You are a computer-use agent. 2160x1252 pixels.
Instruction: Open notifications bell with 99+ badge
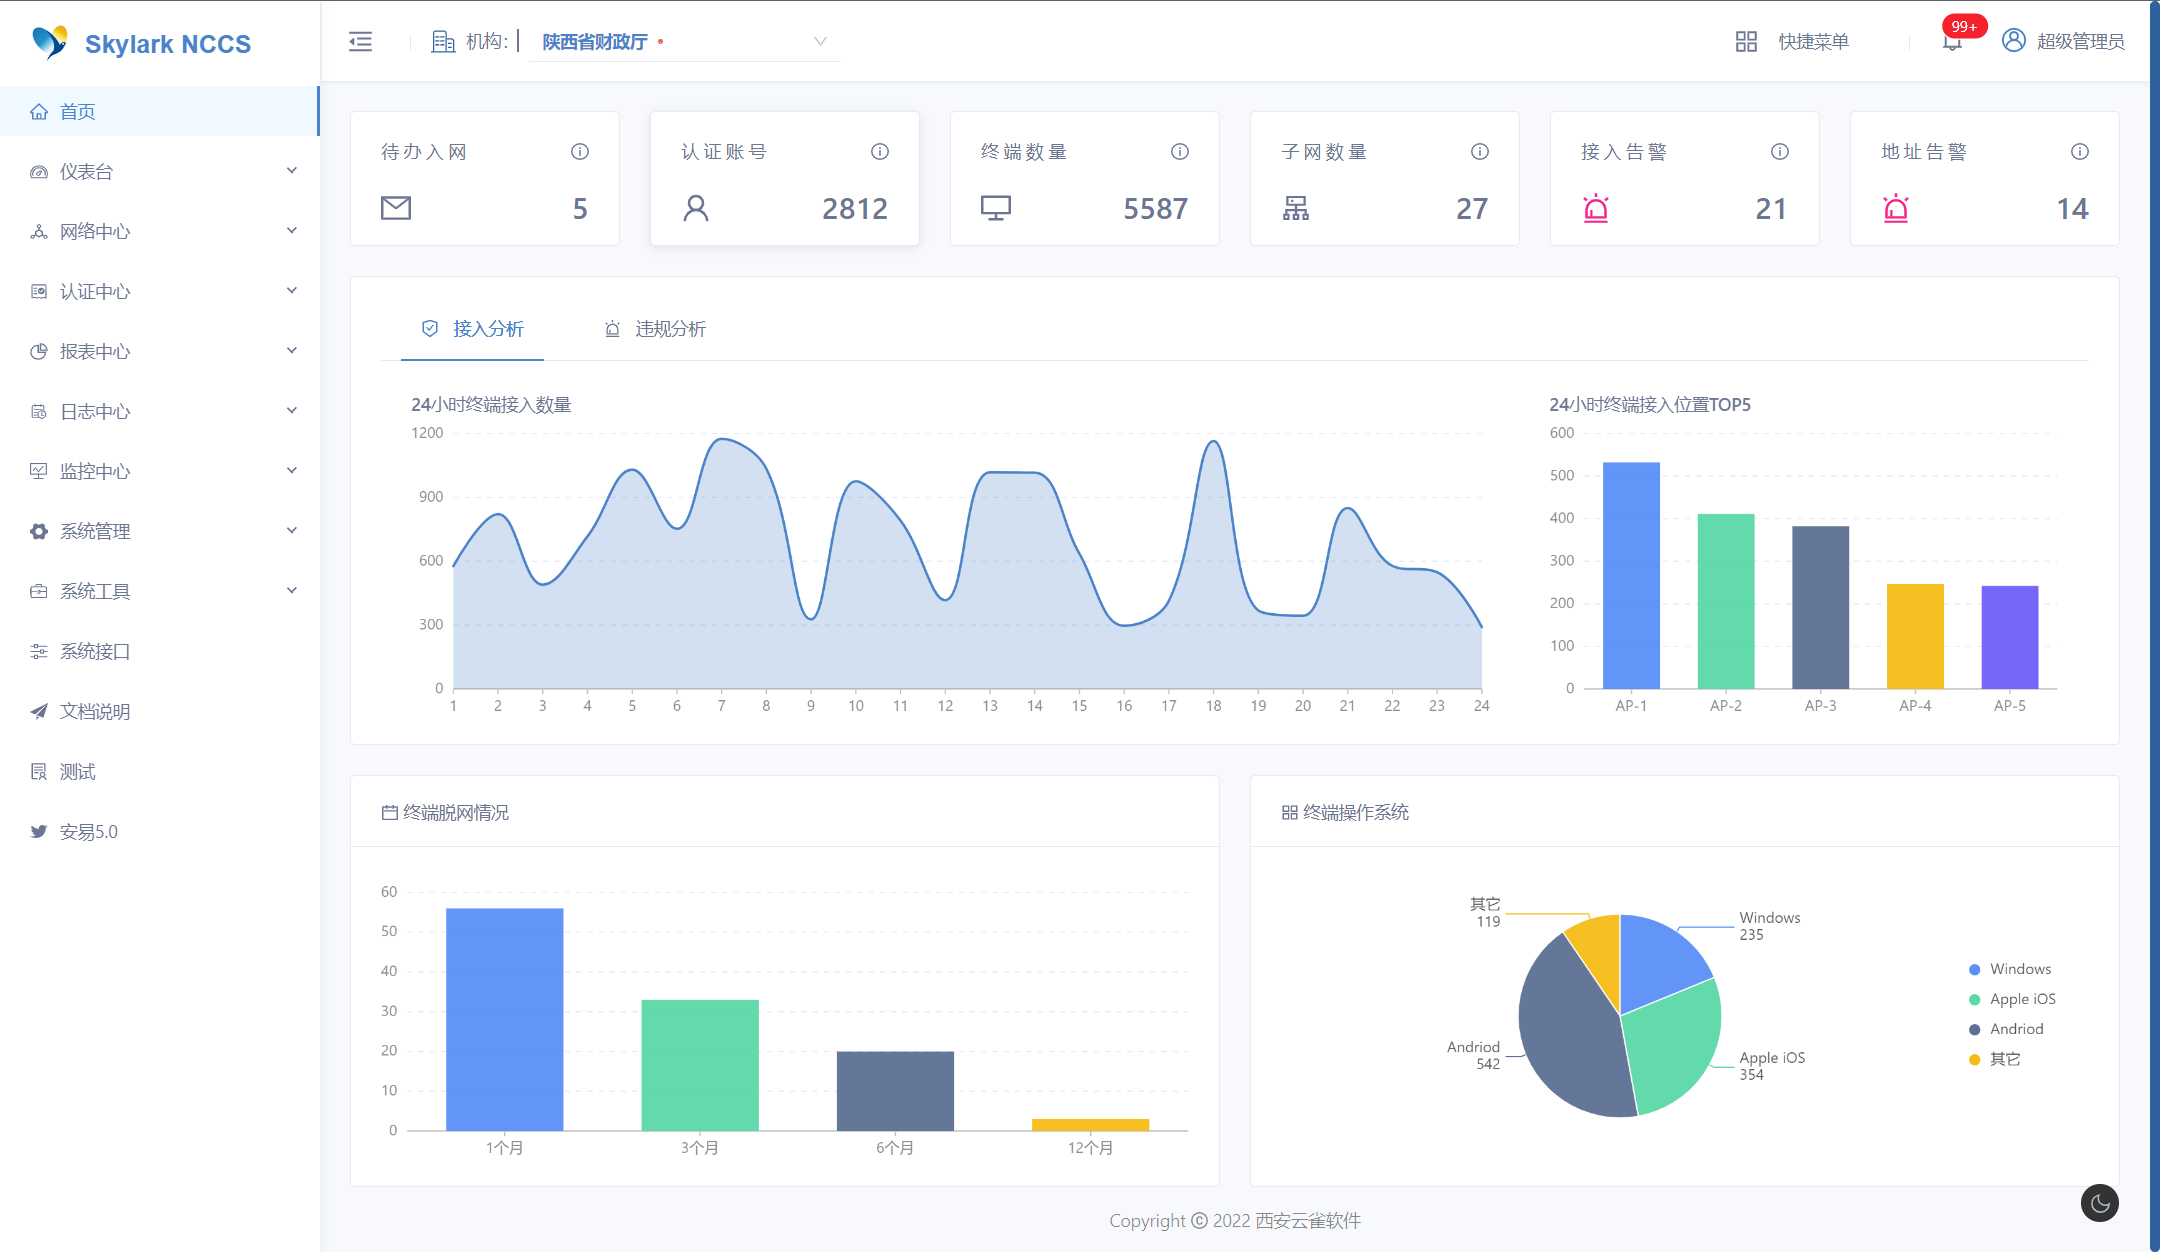tap(1952, 41)
